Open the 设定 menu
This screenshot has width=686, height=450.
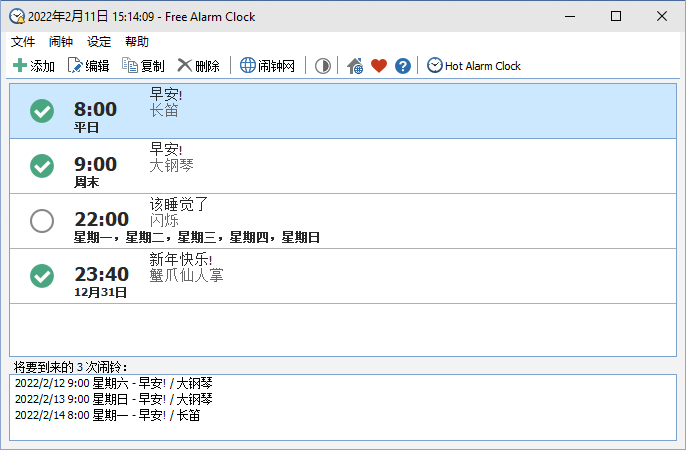click(99, 42)
